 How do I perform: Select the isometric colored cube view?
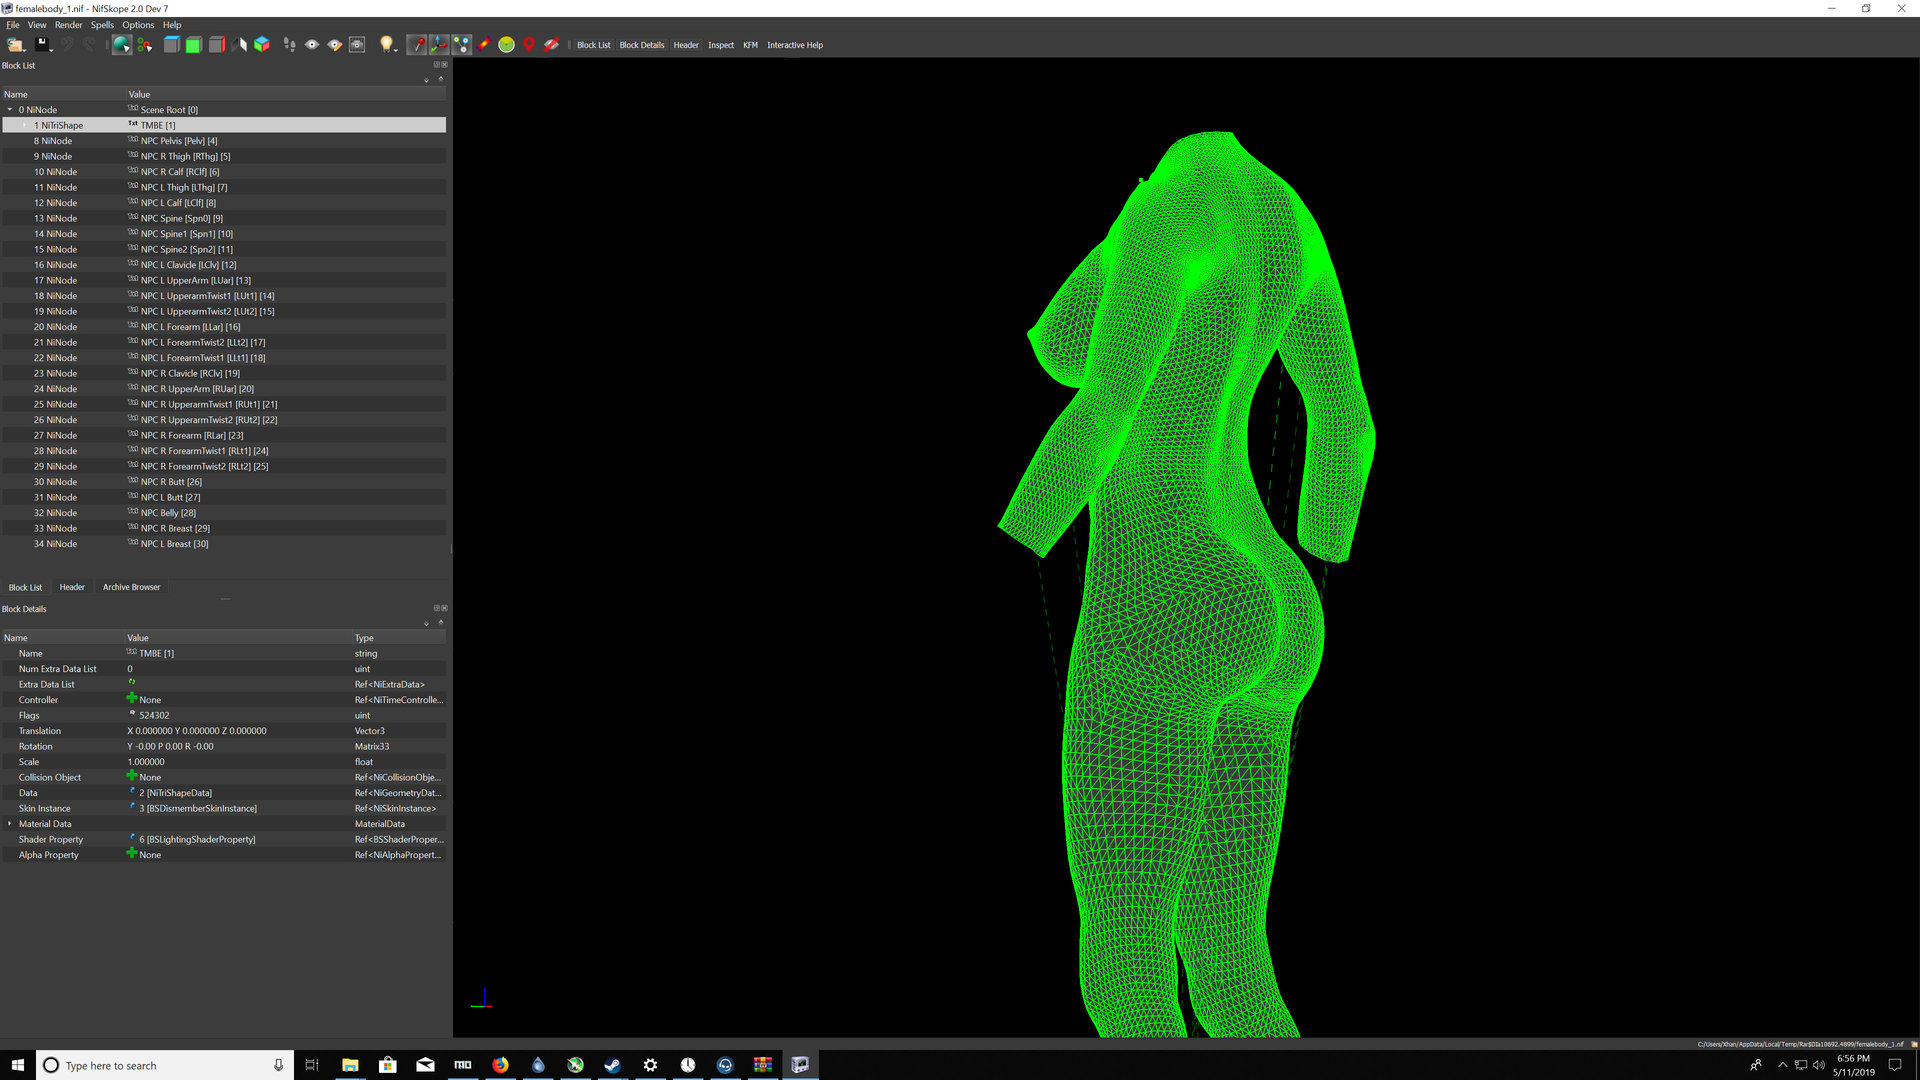point(262,45)
